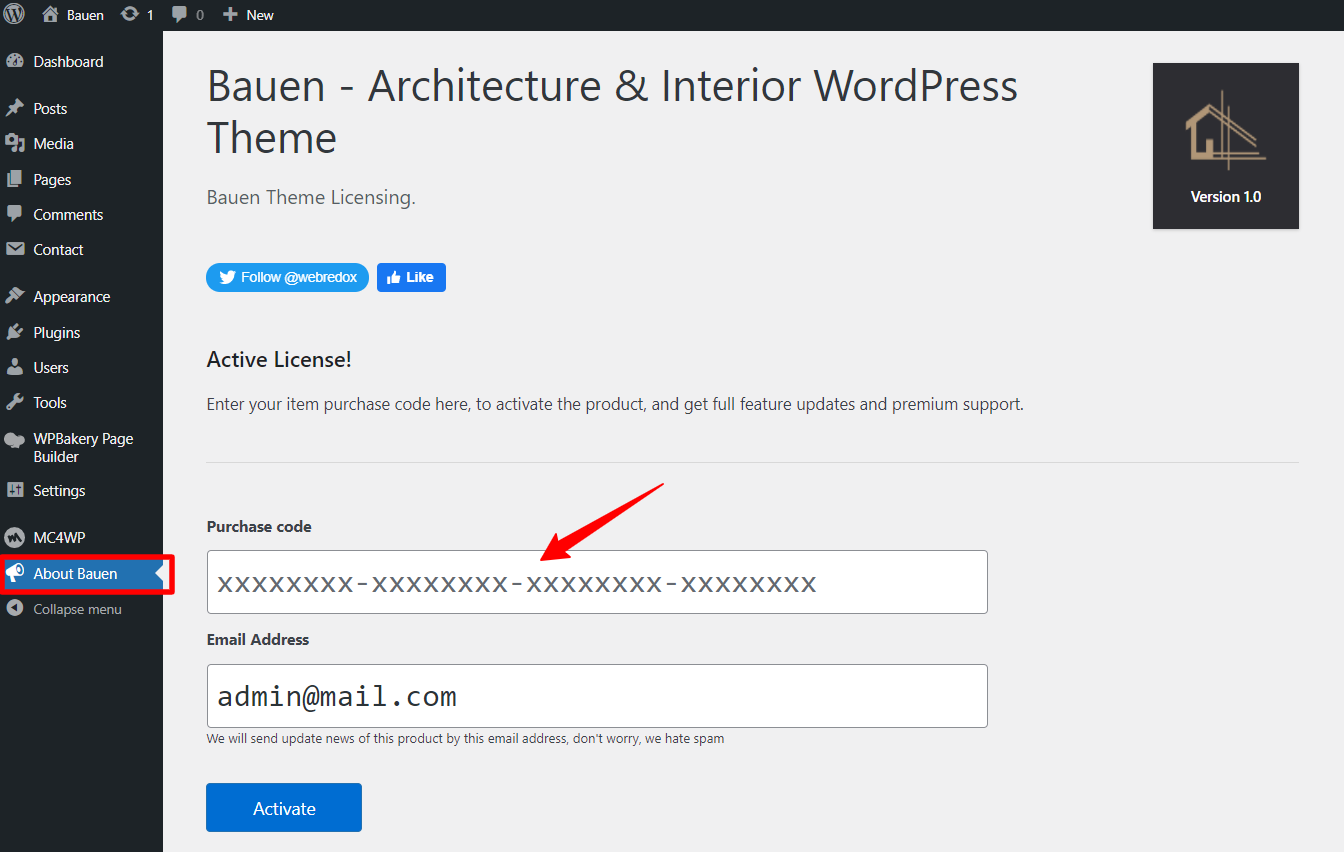Click the Collapse menu arrow icon

coord(15,608)
